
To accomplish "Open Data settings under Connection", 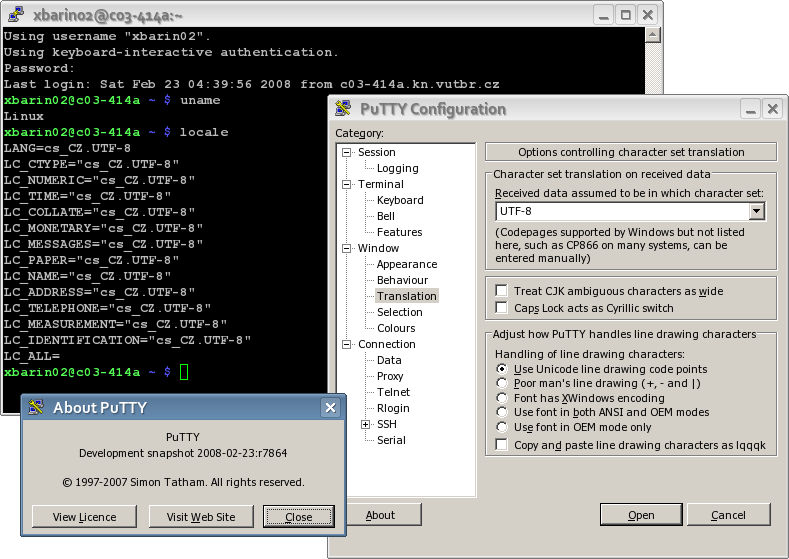I will click(389, 360).
